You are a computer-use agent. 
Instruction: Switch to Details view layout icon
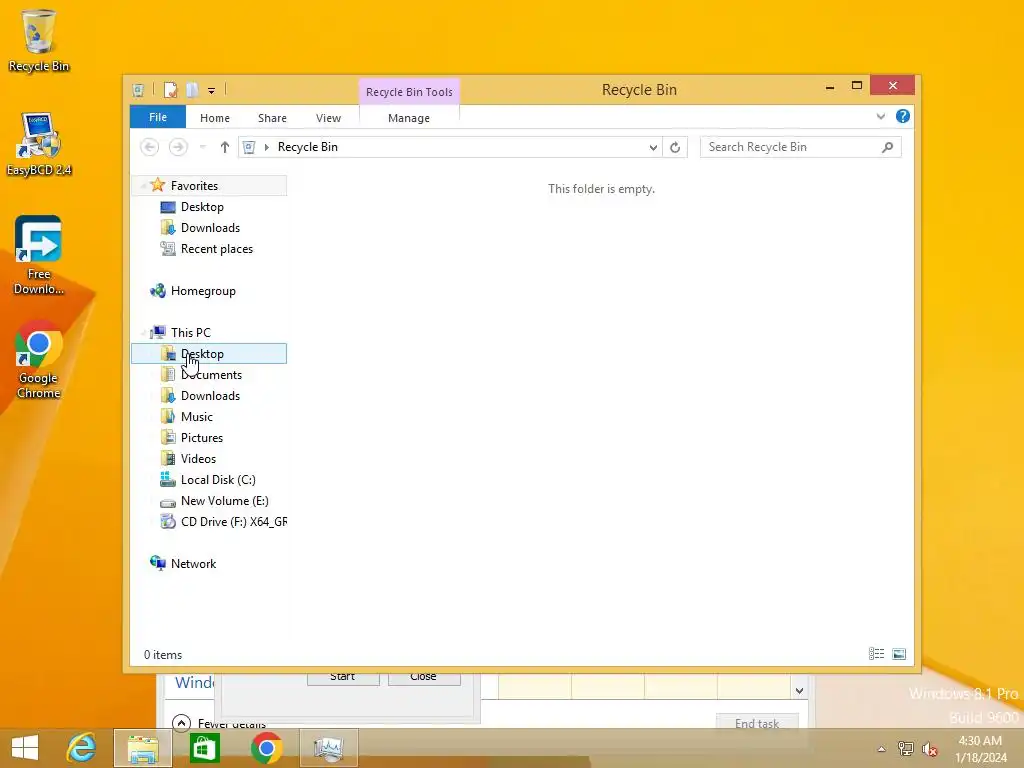pos(876,654)
